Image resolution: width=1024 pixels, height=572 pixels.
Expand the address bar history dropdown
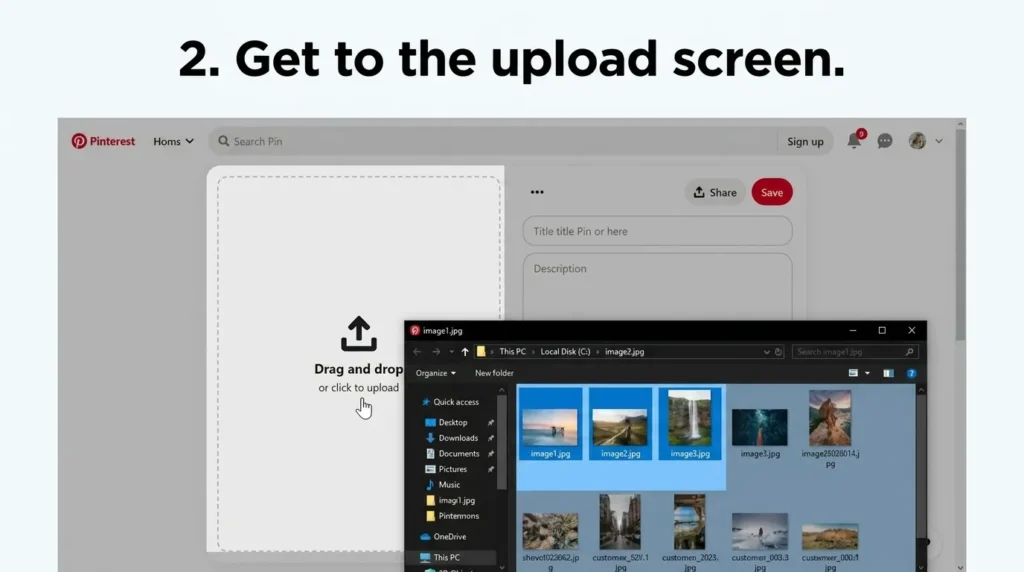click(x=767, y=352)
